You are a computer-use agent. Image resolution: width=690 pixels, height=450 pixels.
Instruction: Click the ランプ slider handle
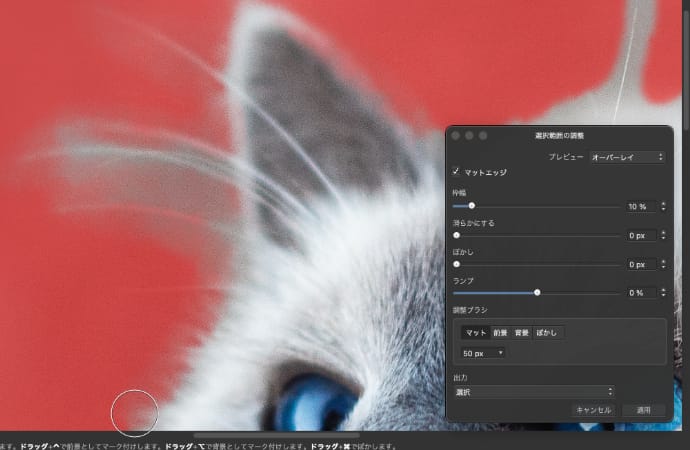pyautogui.click(x=537, y=292)
